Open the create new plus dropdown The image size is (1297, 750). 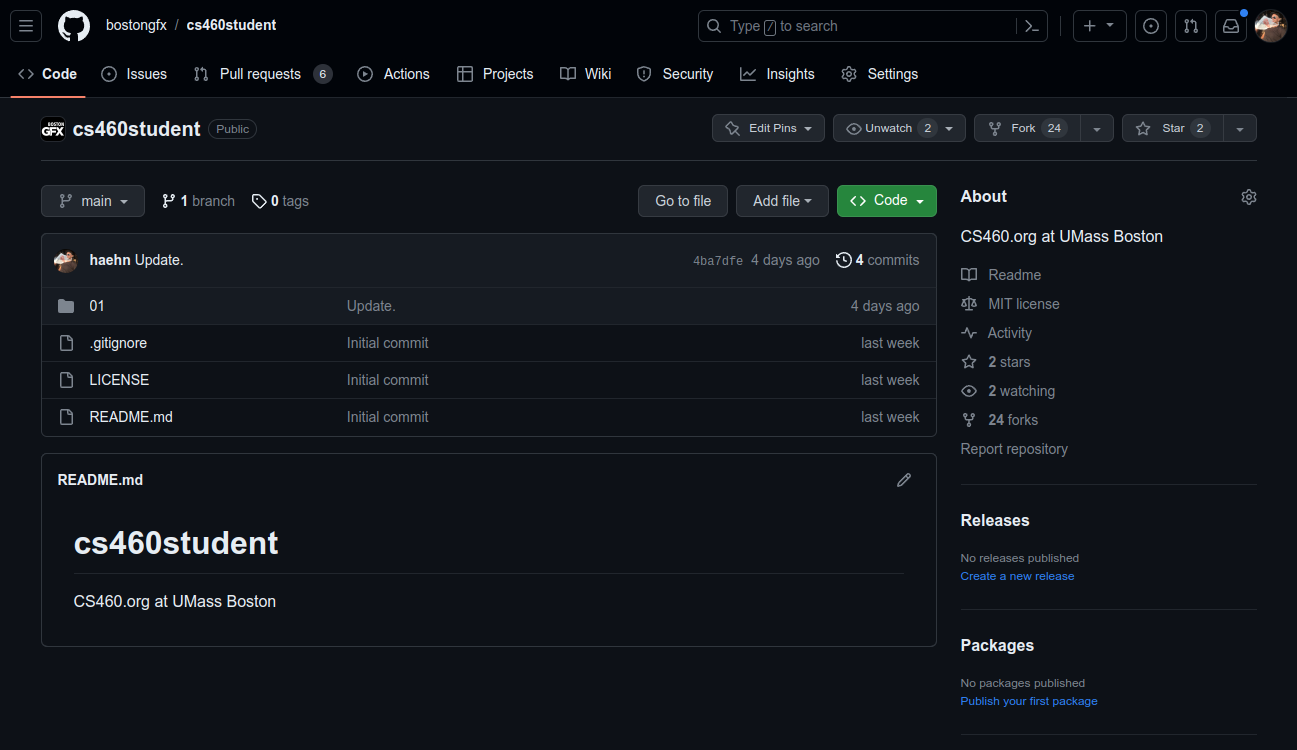1100,26
